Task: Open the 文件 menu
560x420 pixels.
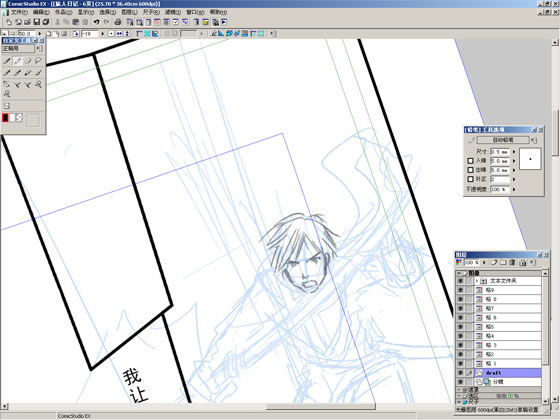Action: (x=19, y=12)
